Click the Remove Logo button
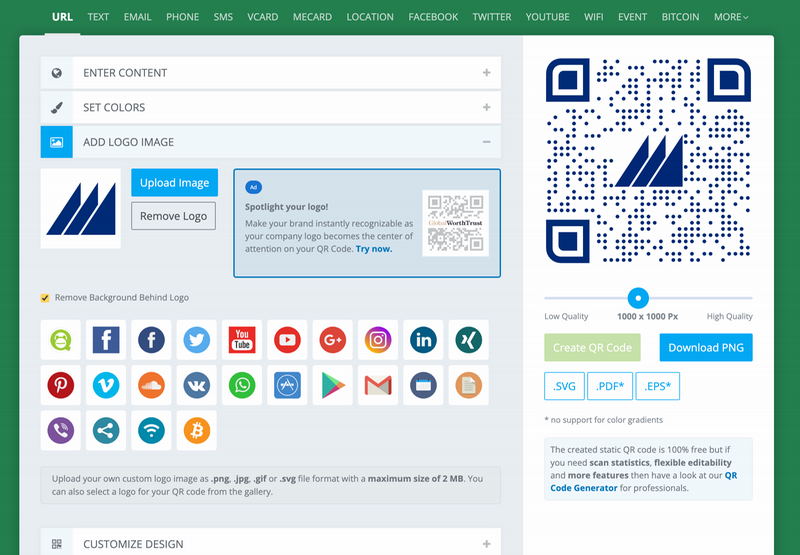 [x=173, y=216]
